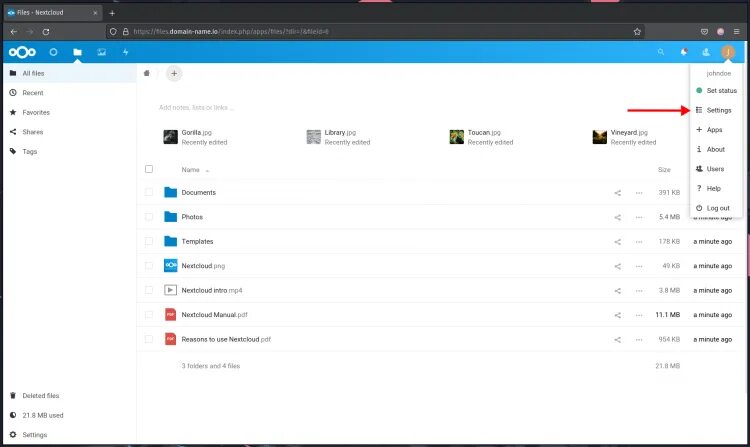
Task: Open Deleted files in sidebar
Action: pos(70,396)
